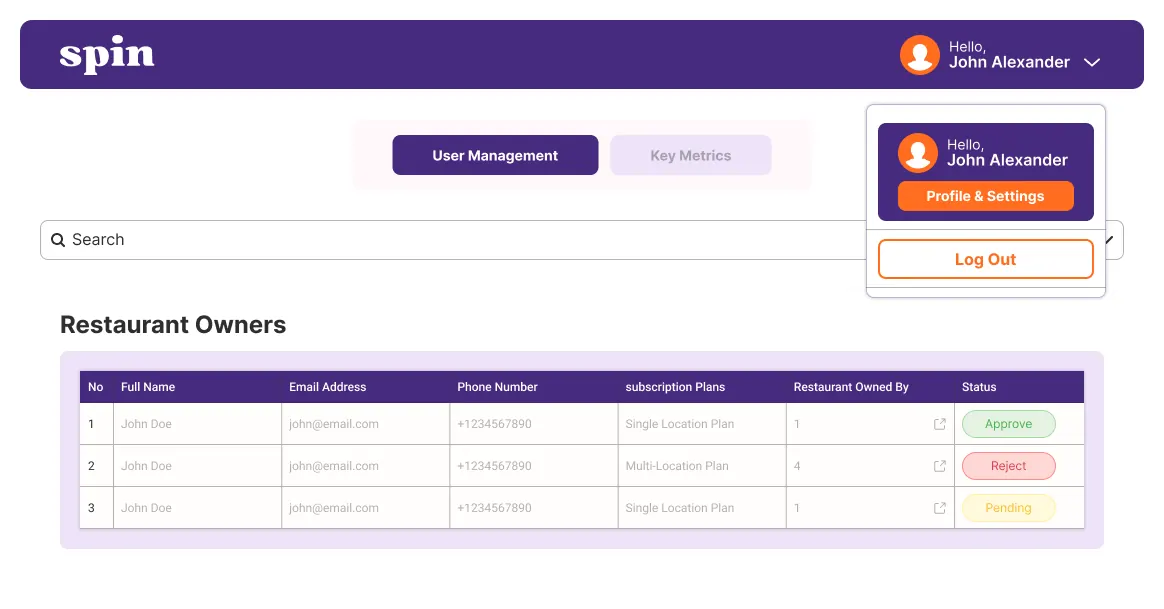Click the Log Out button

[985, 259]
